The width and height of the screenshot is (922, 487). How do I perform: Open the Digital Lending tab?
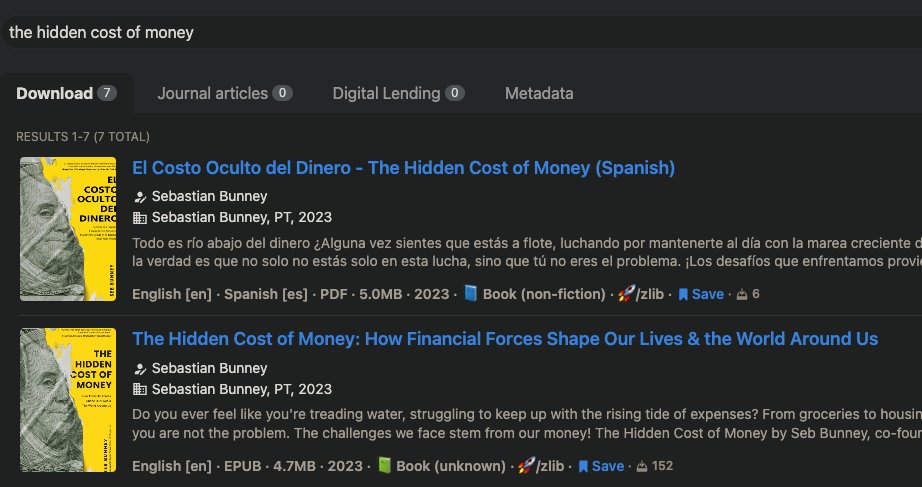399,94
